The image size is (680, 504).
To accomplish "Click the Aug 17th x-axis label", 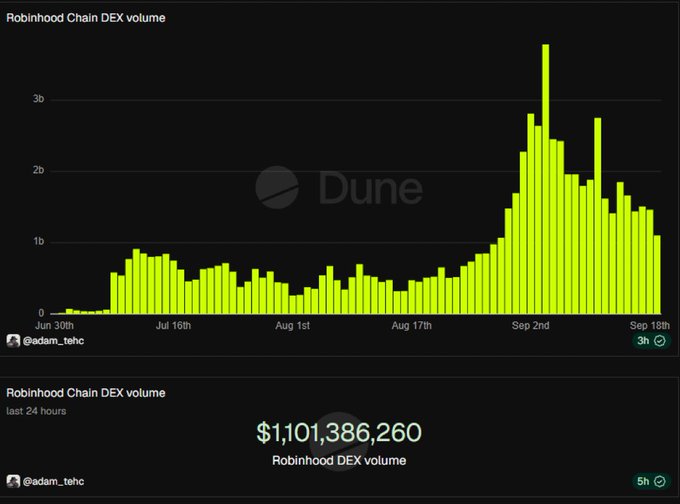I will pos(412,326).
